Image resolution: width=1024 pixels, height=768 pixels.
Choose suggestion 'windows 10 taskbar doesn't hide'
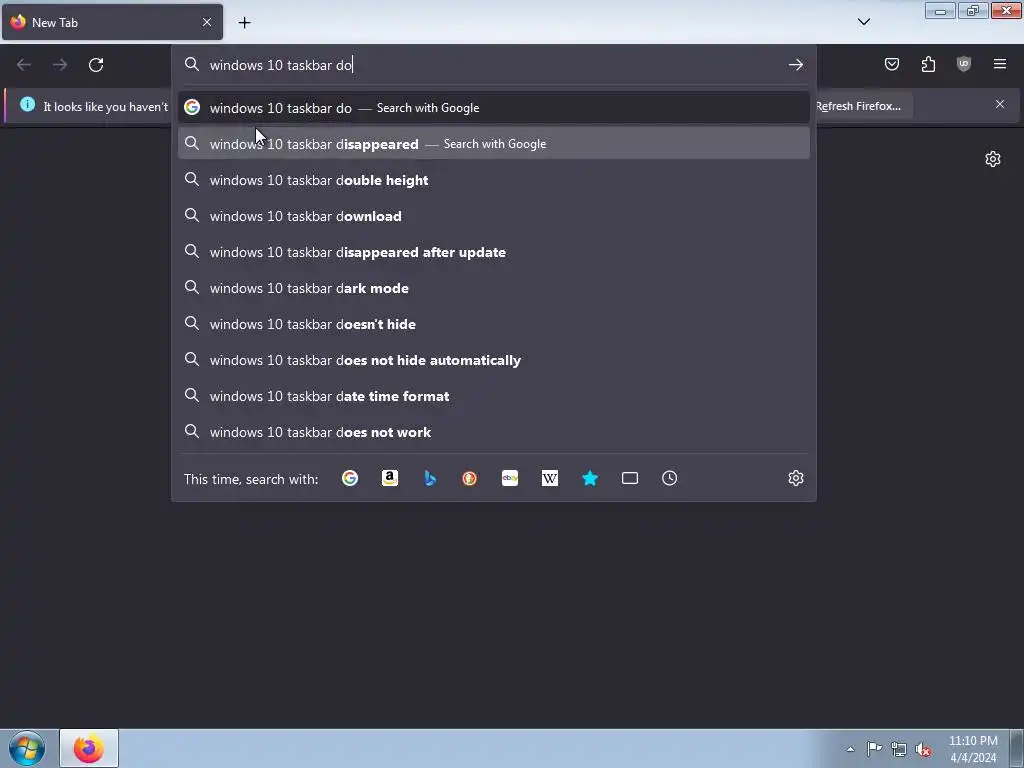[x=494, y=324]
